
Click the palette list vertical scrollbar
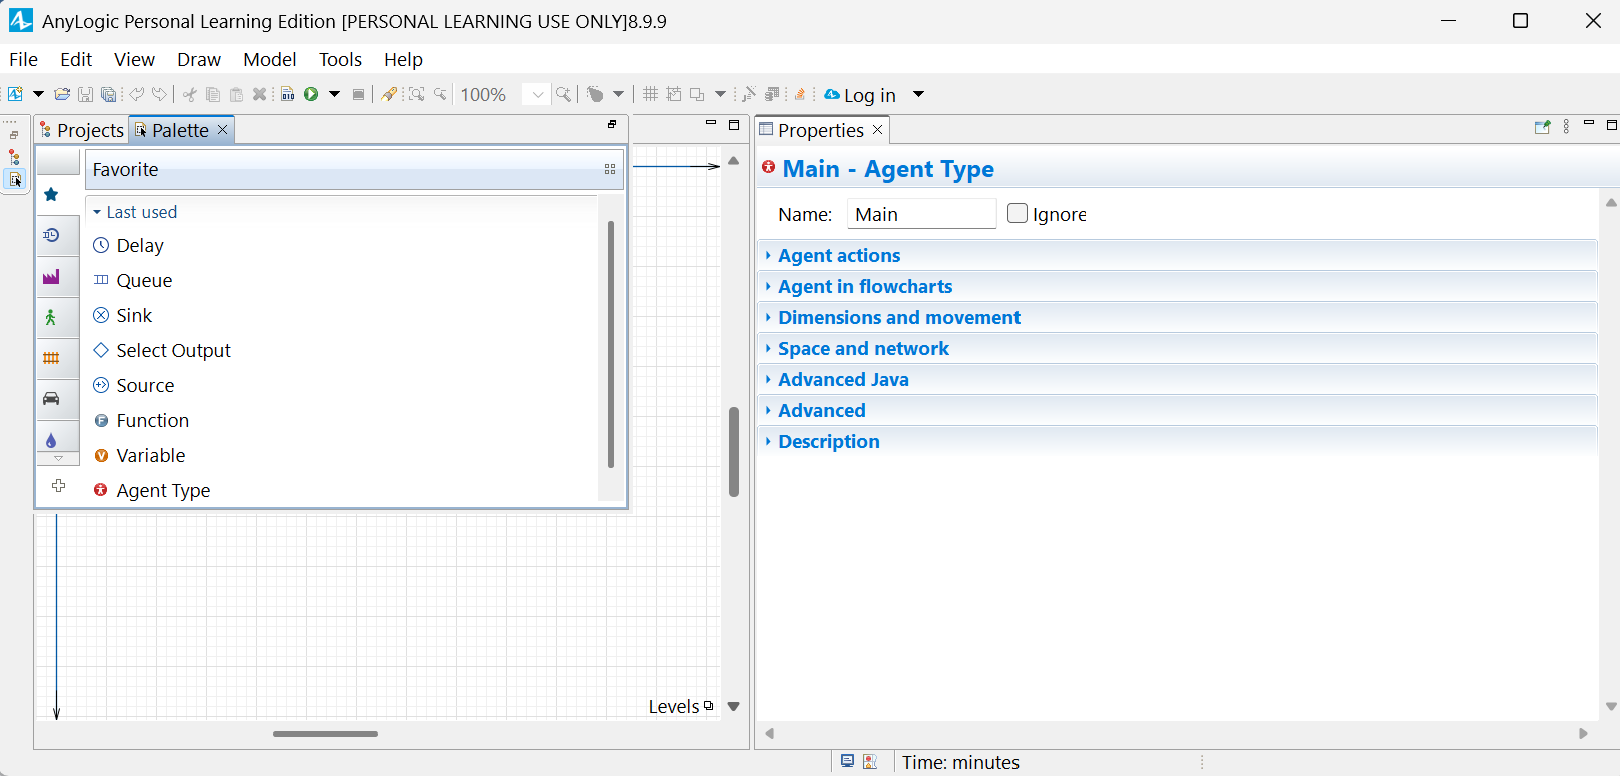(611, 344)
